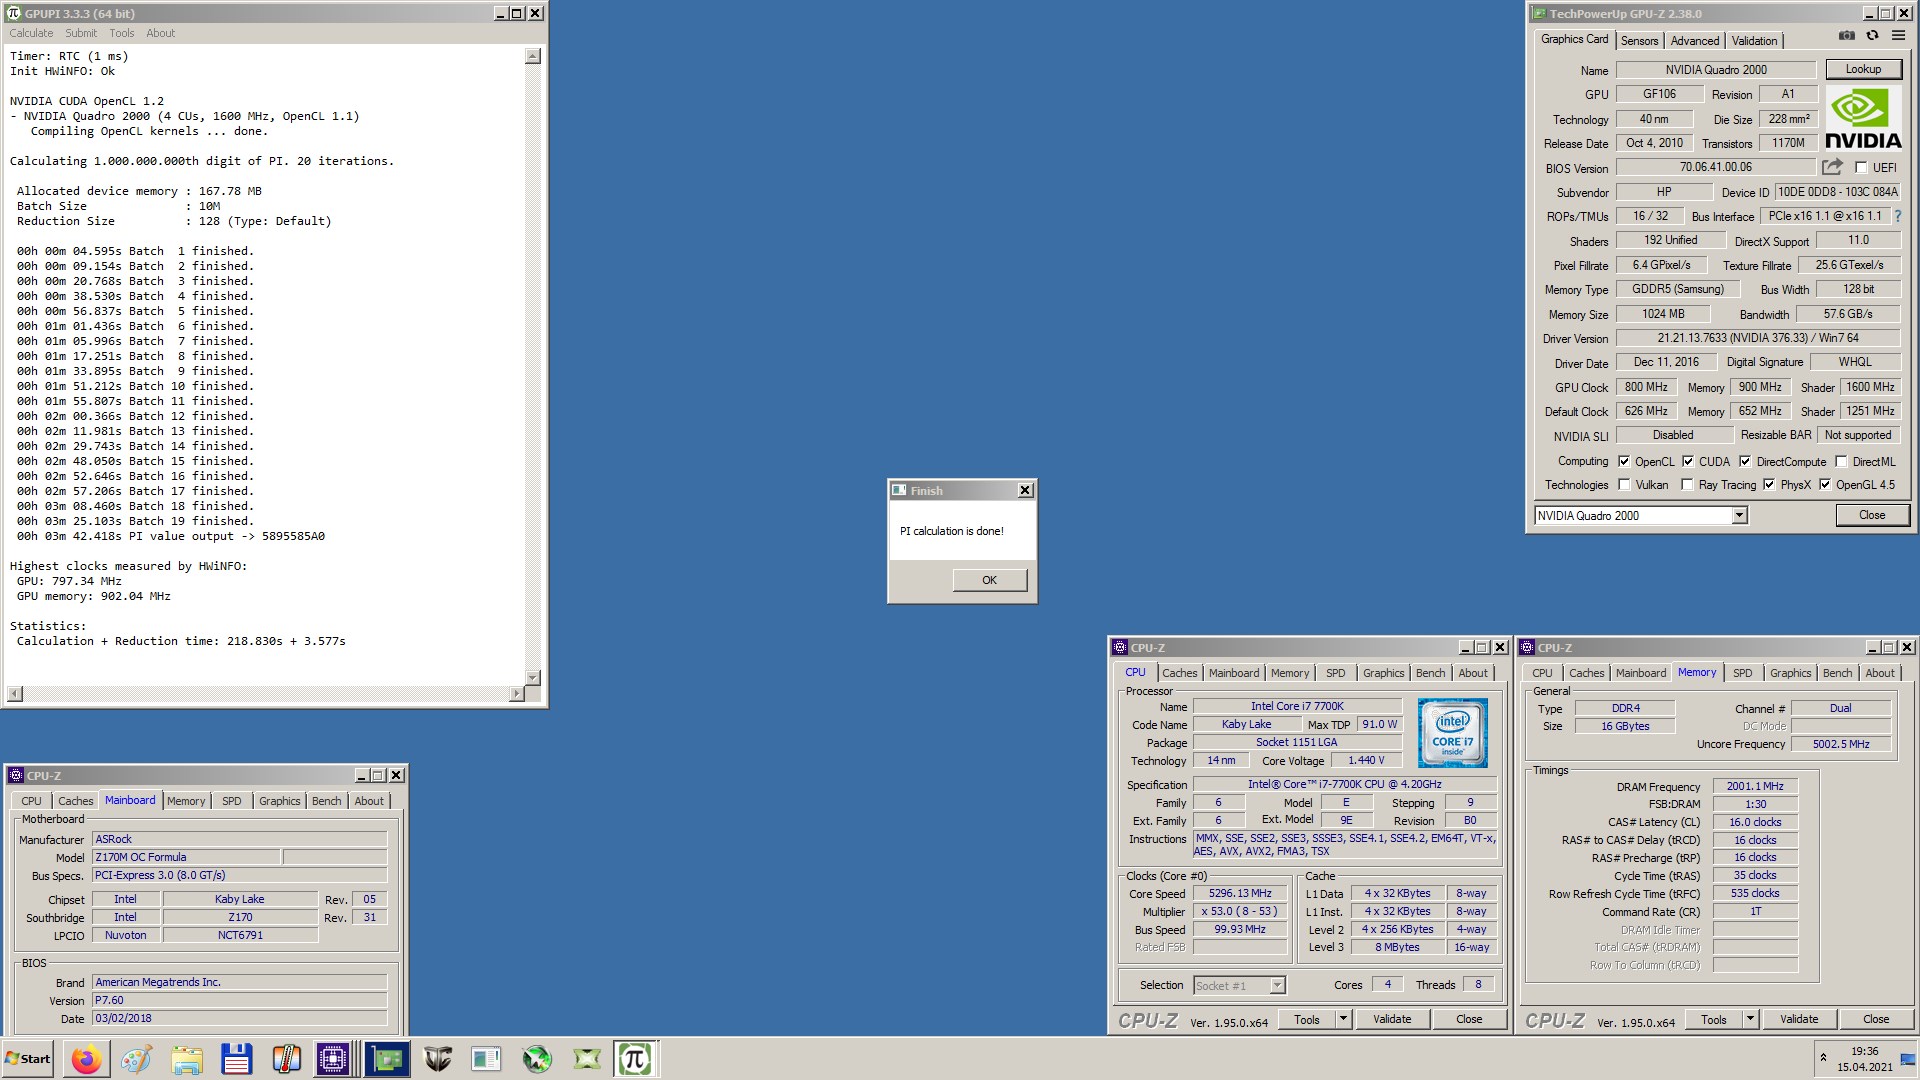Toggle the DirectCompute checkbox
Image resolution: width=1920 pixels, height=1080 pixels.
coord(1745,462)
